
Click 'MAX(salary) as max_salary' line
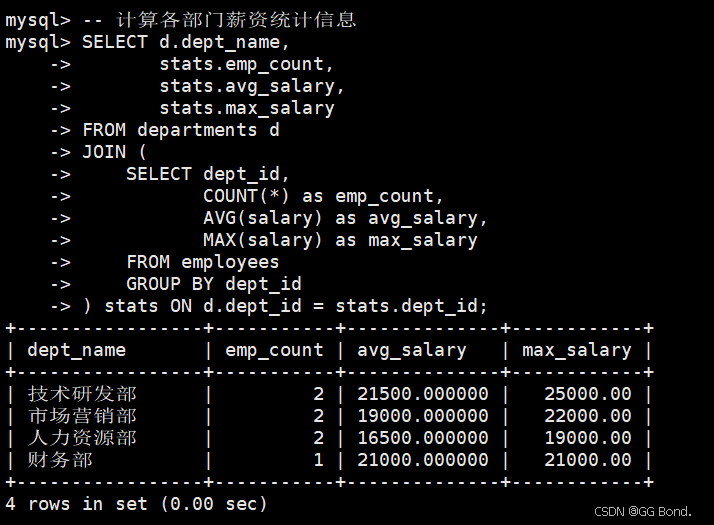click(x=340, y=240)
